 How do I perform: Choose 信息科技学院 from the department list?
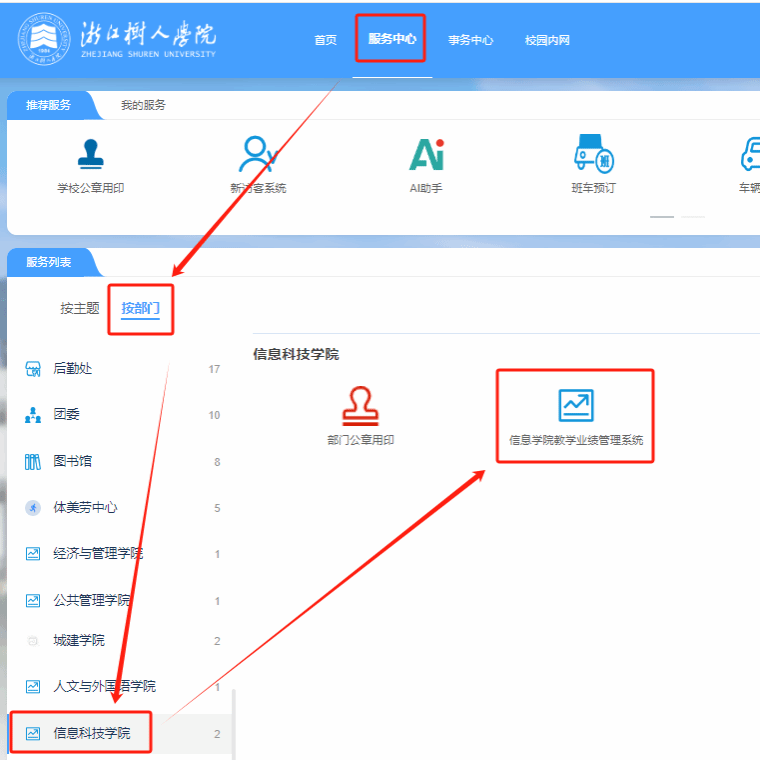[91, 733]
